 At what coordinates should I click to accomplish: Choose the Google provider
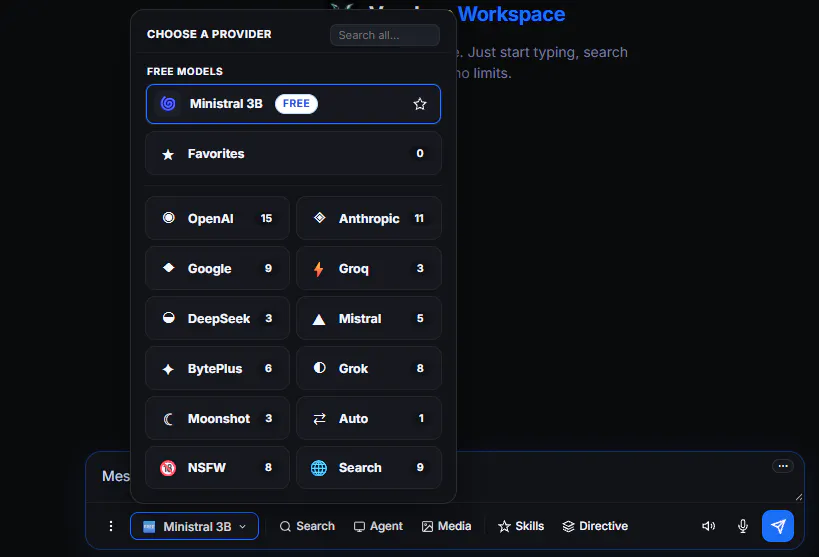(x=217, y=269)
